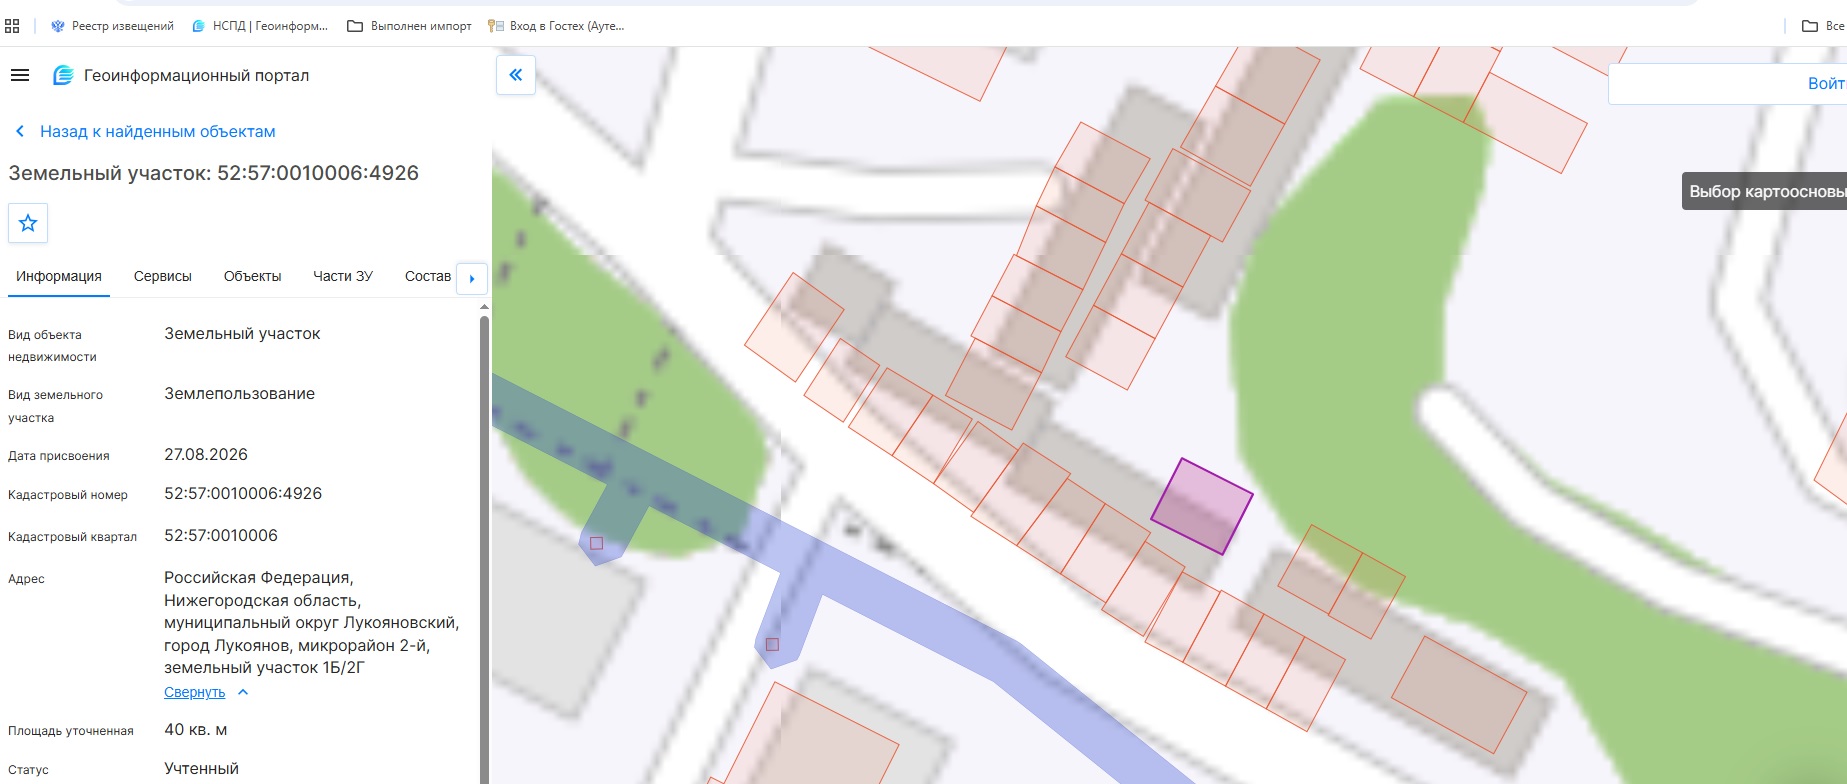Click the address text beginning Российская Федерация
Screen dimensions: 1847x784
[x=312, y=622]
